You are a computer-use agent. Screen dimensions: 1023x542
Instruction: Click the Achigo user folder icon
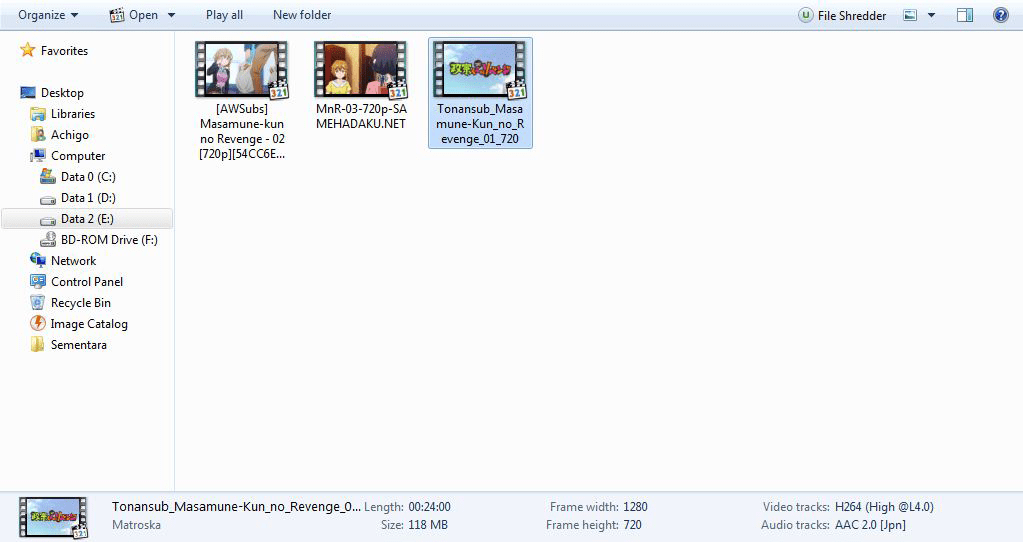coord(38,134)
